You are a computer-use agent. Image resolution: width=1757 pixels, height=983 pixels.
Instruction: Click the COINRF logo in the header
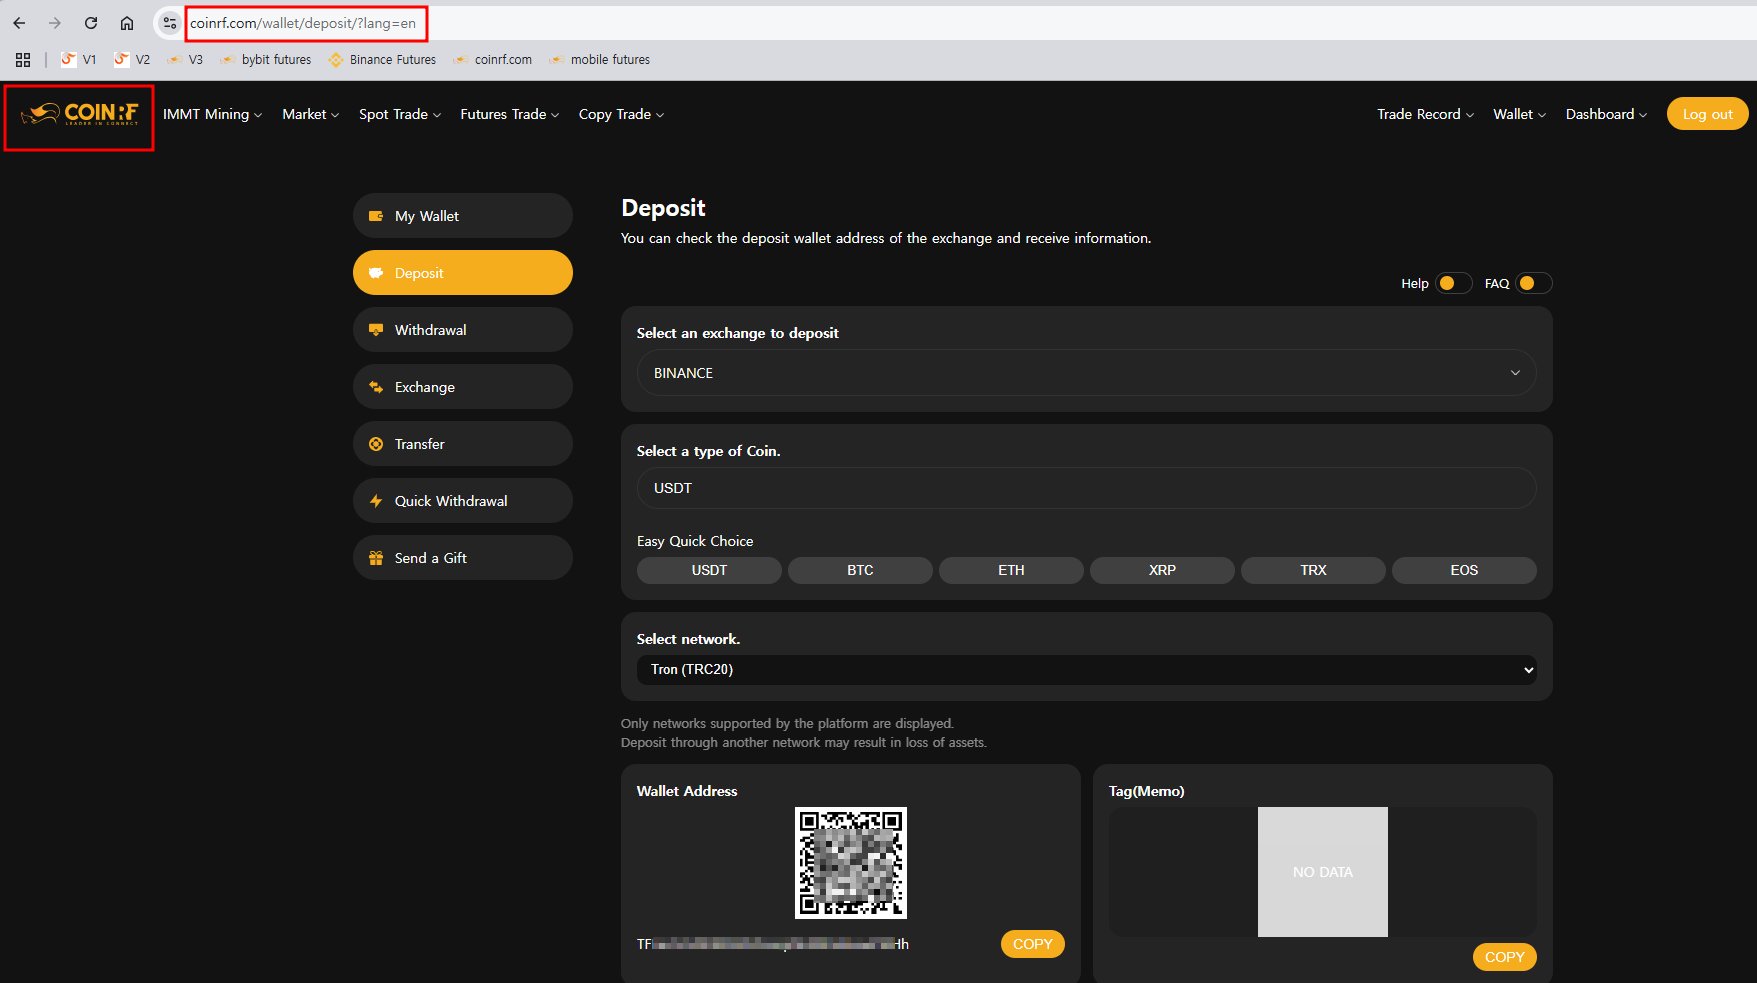[x=79, y=114]
